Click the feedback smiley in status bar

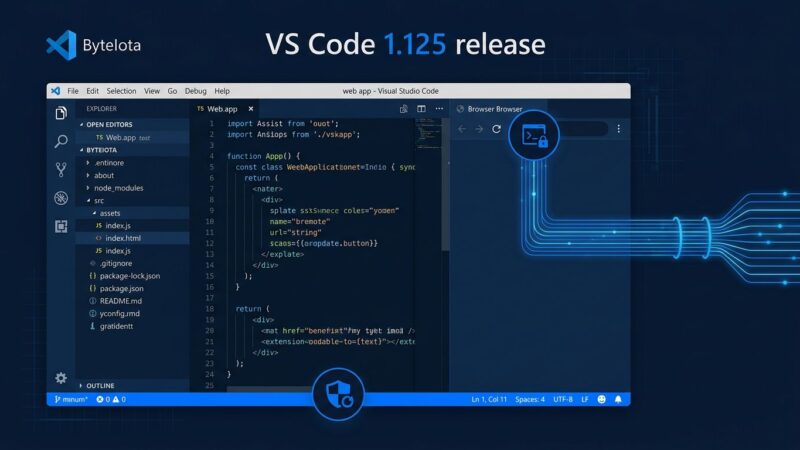coord(602,399)
